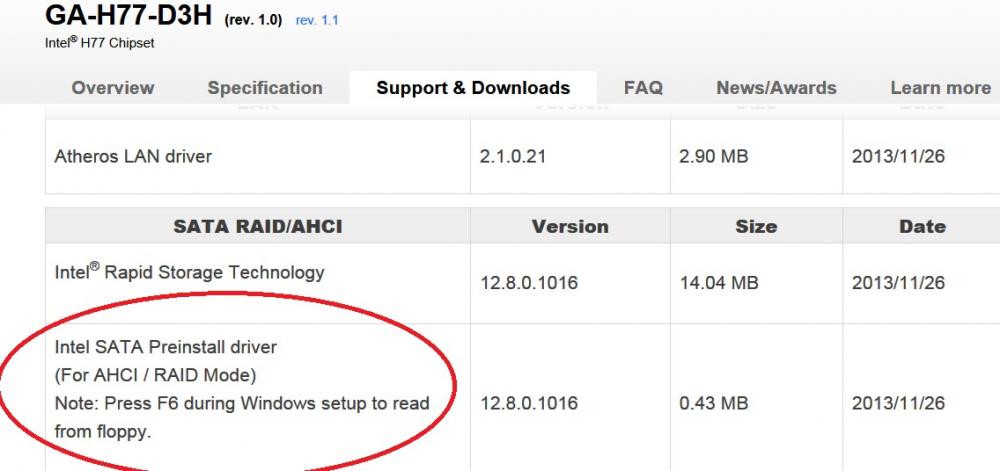This screenshot has width=1000, height=471.
Task: Click the Rapid Storage Technology date 2013/11/26
Action: click(898, 282)
